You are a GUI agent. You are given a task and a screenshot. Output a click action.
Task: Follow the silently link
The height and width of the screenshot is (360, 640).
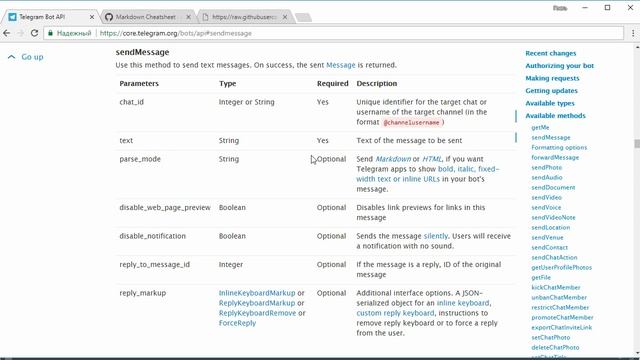coord(436,236)
